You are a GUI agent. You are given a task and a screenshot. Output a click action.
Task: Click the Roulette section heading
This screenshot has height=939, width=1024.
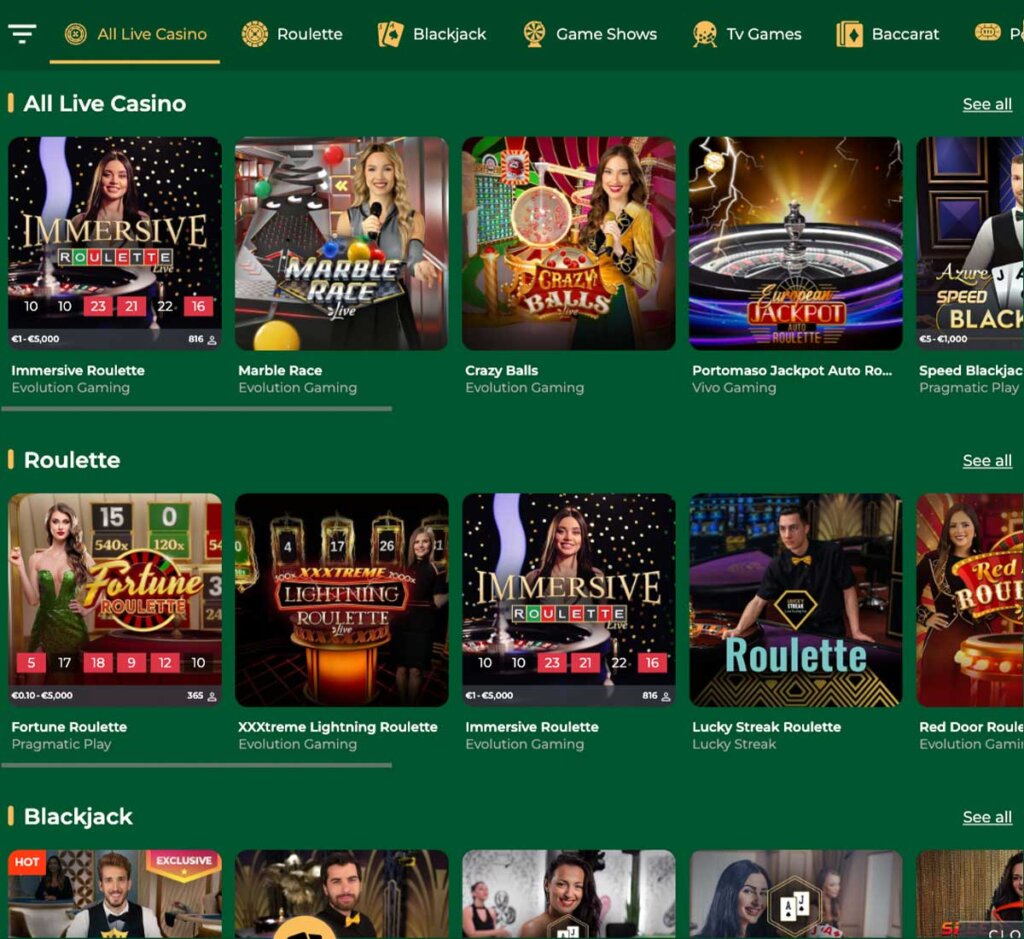tap(72, 460)
